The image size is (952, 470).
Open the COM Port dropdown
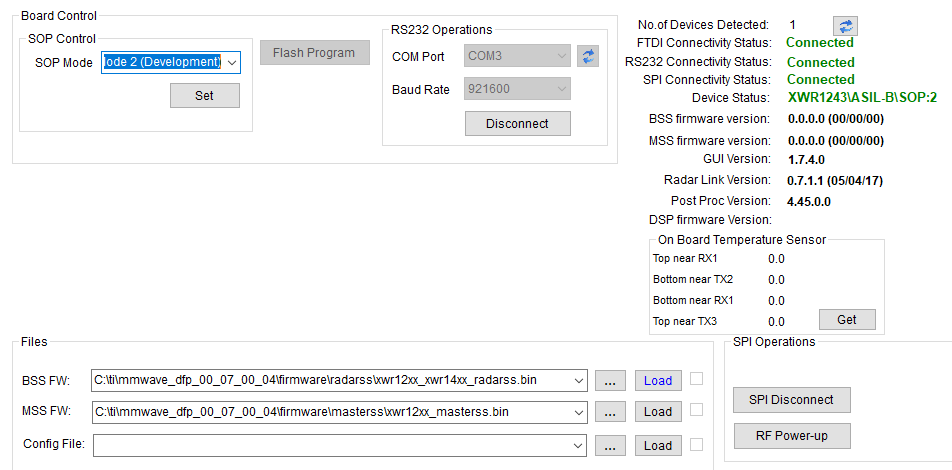click(561, 56)
